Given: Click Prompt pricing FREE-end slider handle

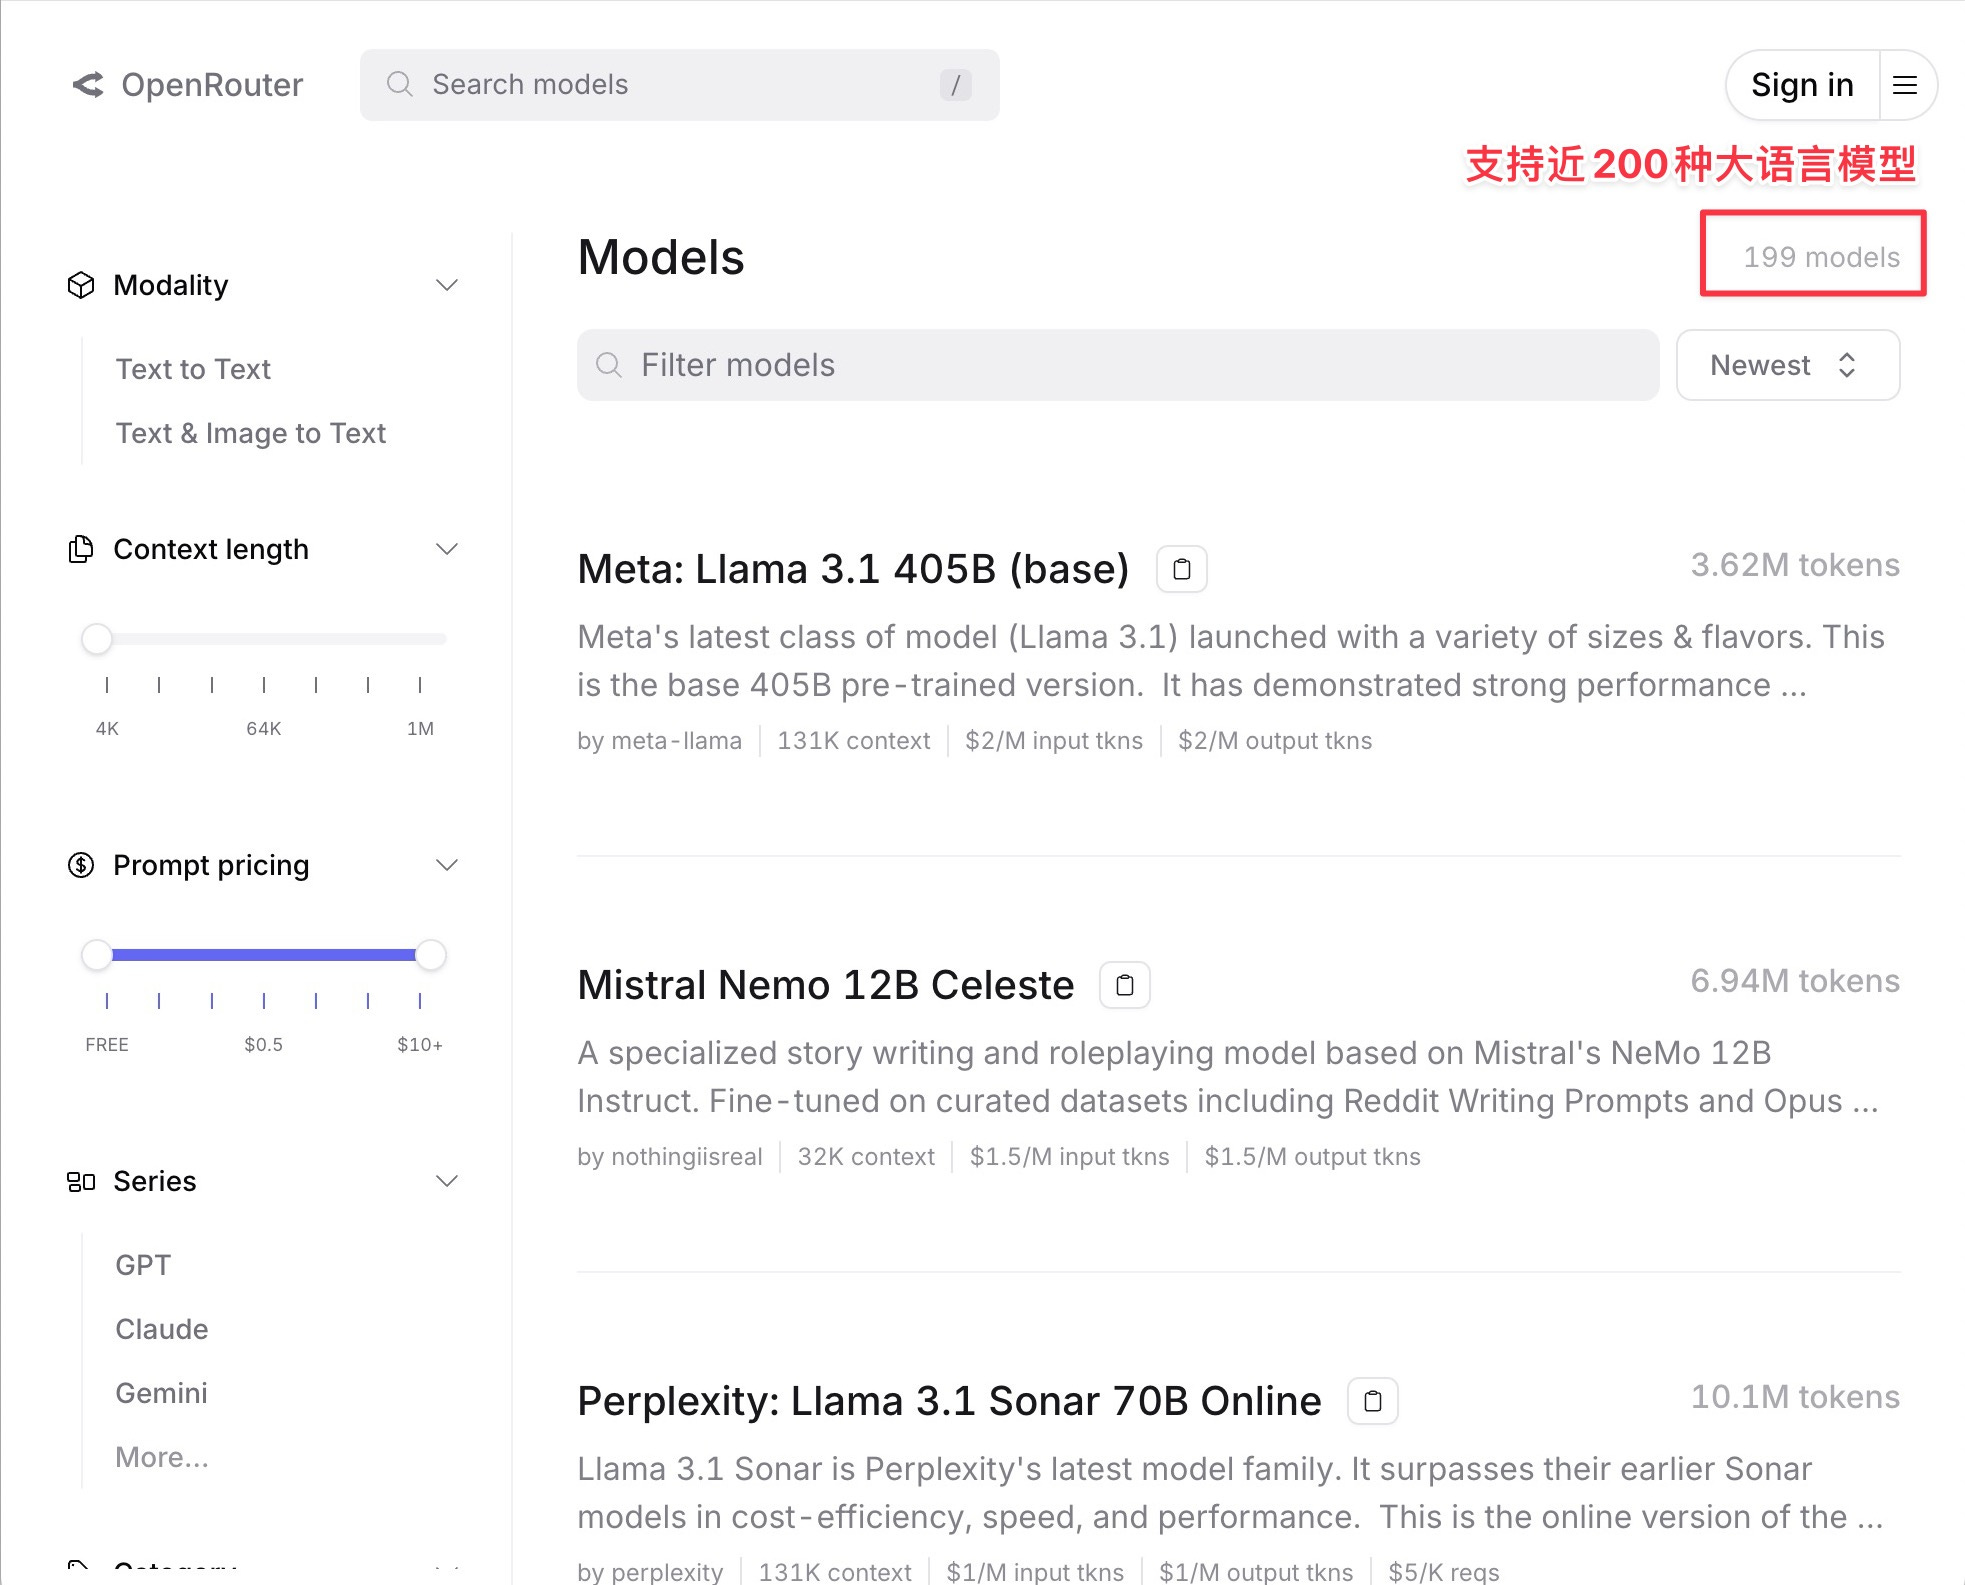Looking at the screenshot, I should click(x=97, y=955).
